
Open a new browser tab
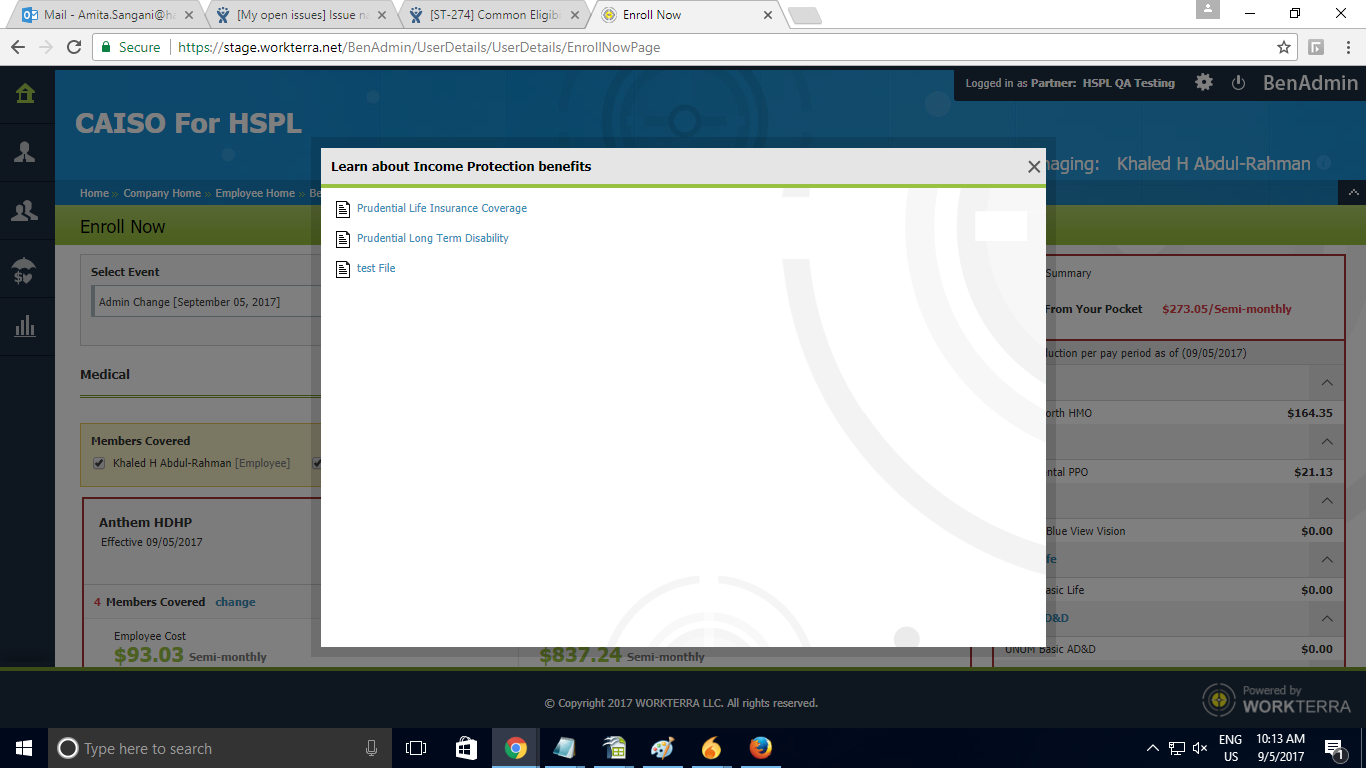tap(804, 15)
